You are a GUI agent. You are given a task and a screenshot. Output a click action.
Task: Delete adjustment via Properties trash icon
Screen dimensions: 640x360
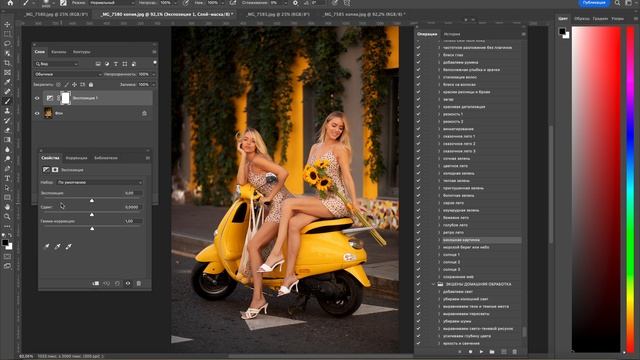(139, 283)
